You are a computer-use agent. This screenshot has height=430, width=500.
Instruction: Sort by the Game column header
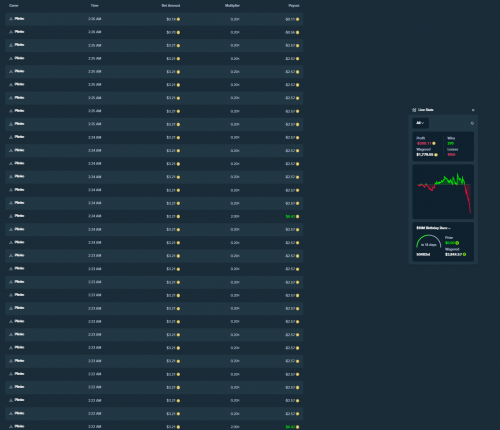click(x=14, y=6)
